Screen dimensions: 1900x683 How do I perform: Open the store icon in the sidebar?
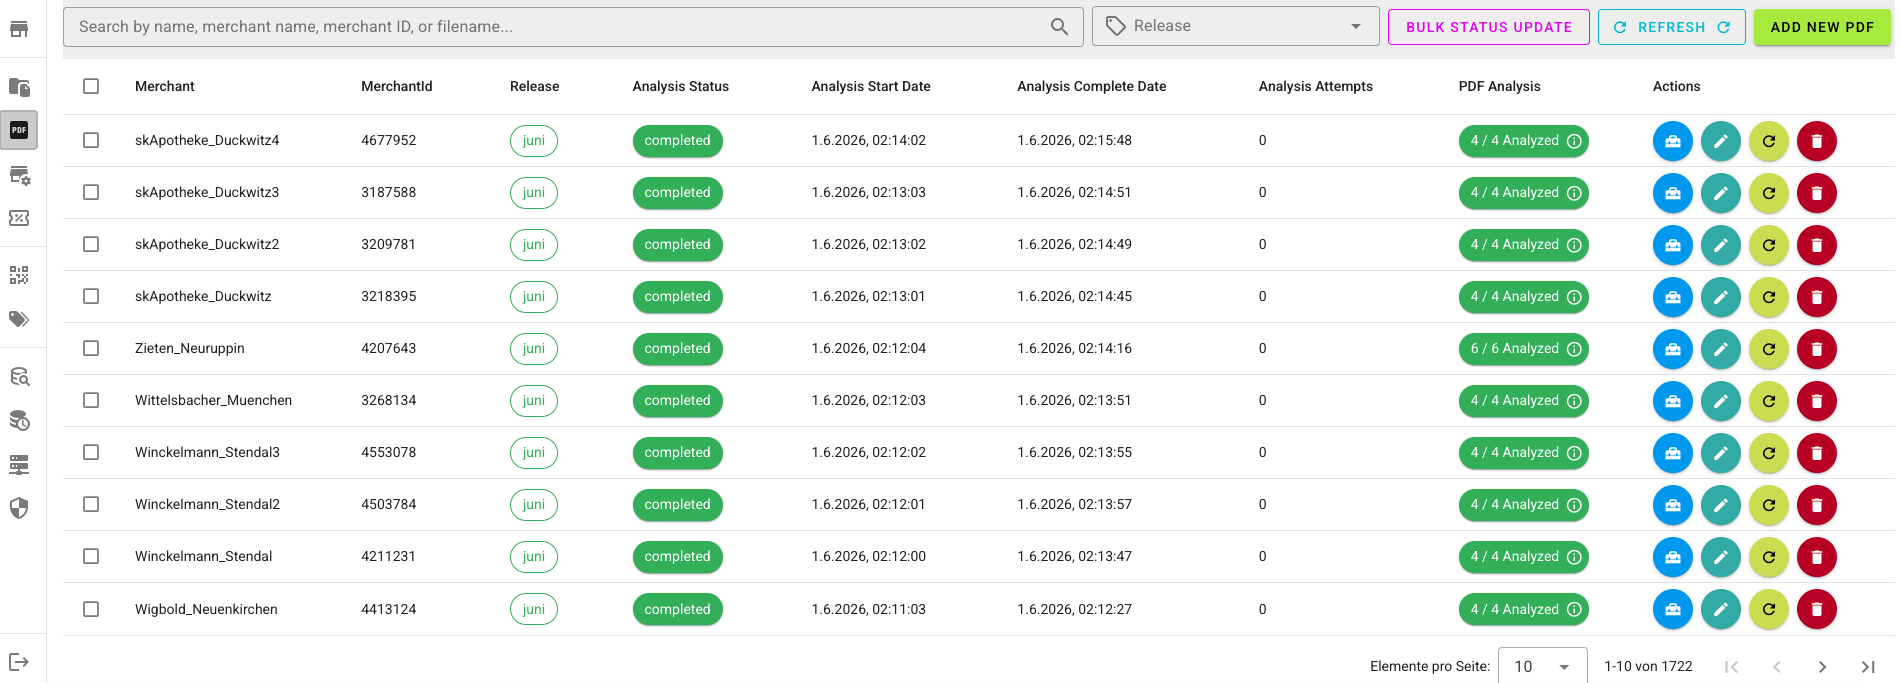click(x=19, y=29)
